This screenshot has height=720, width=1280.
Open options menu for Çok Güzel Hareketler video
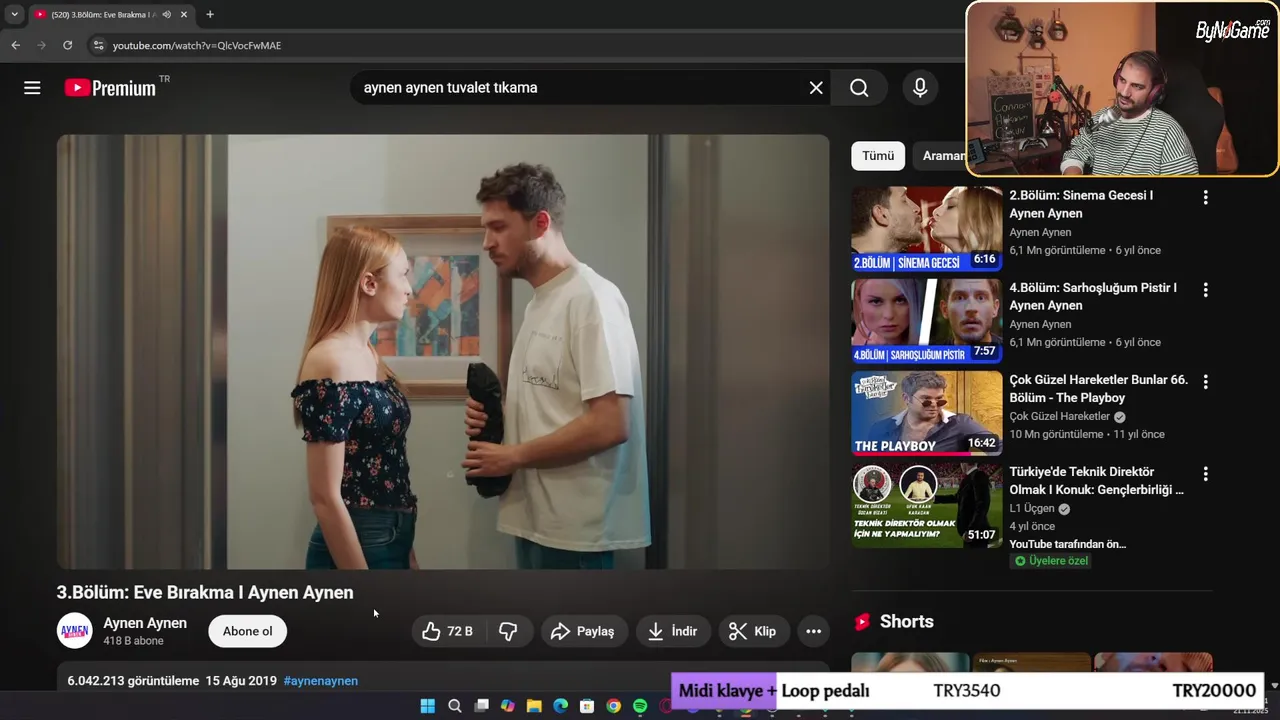pos(1205,382)
